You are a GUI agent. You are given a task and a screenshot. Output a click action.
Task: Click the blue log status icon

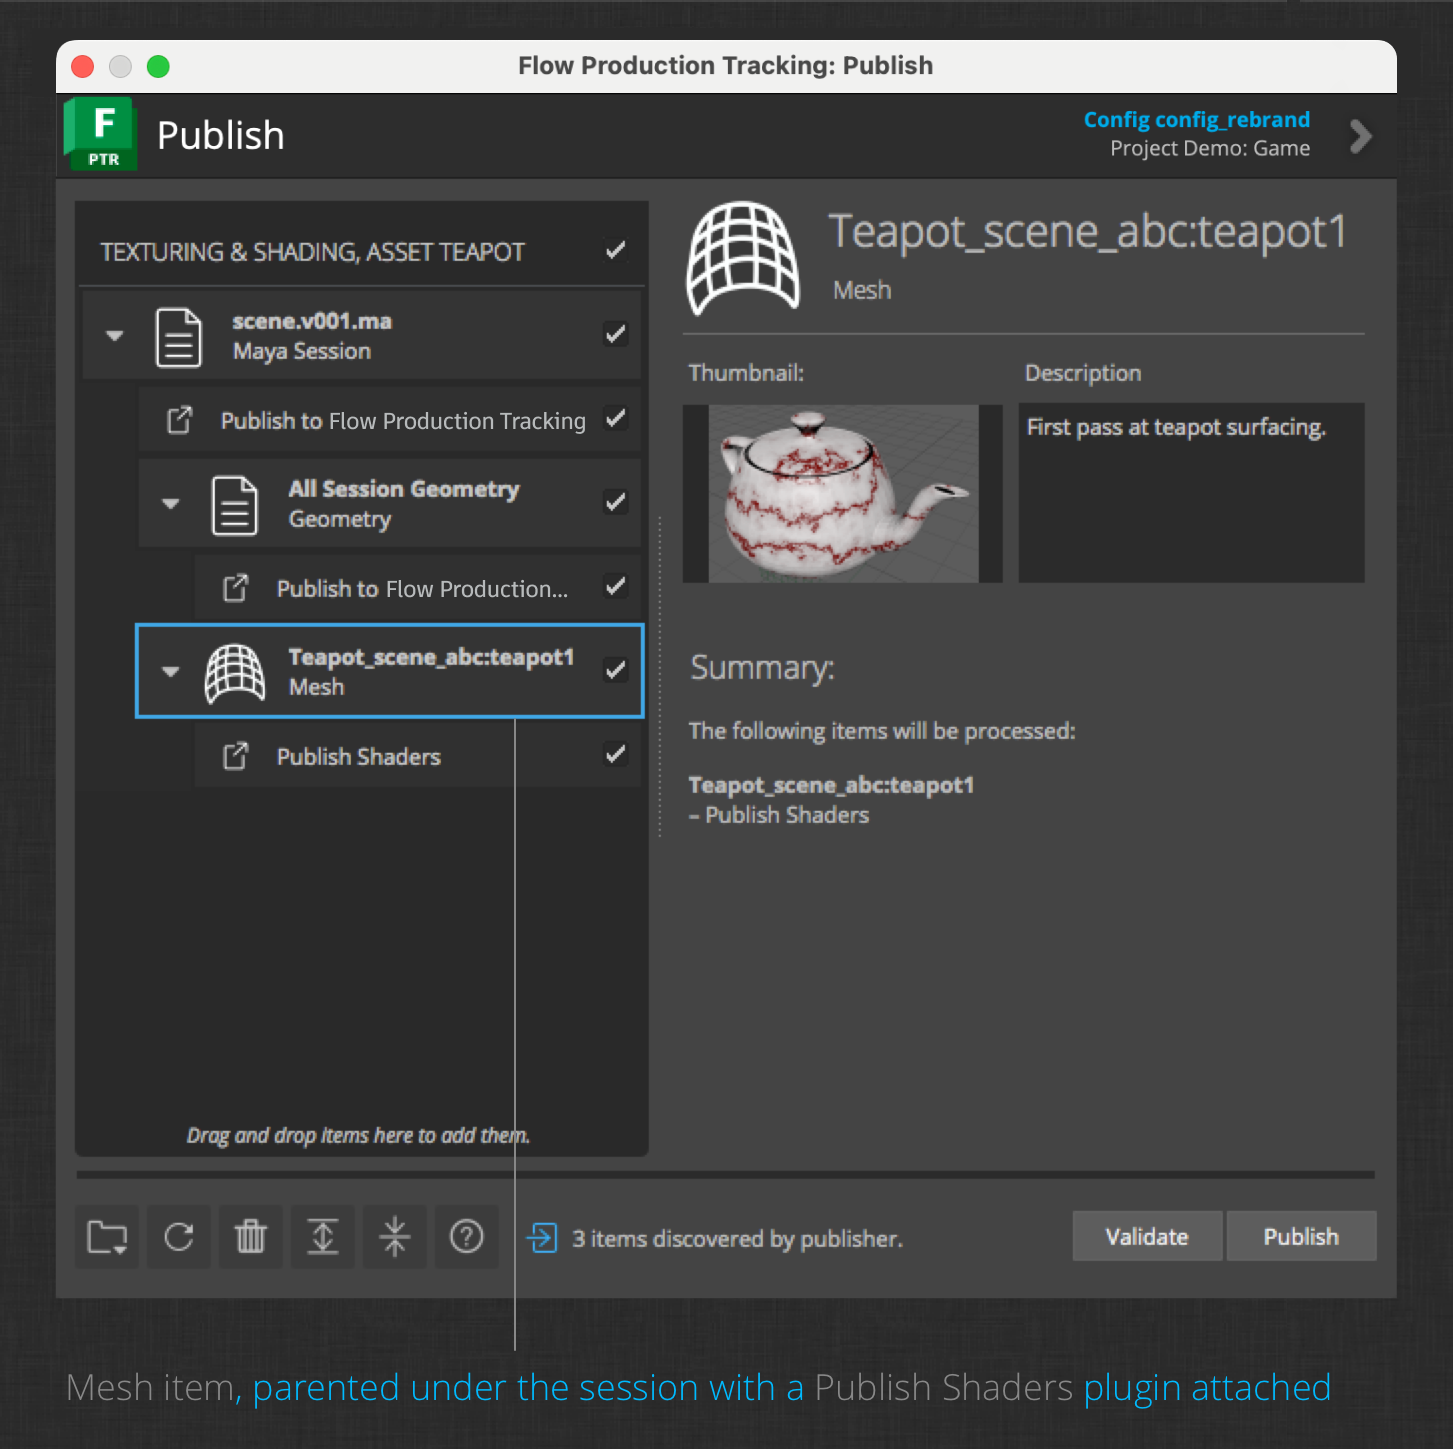click(542, 1238)
